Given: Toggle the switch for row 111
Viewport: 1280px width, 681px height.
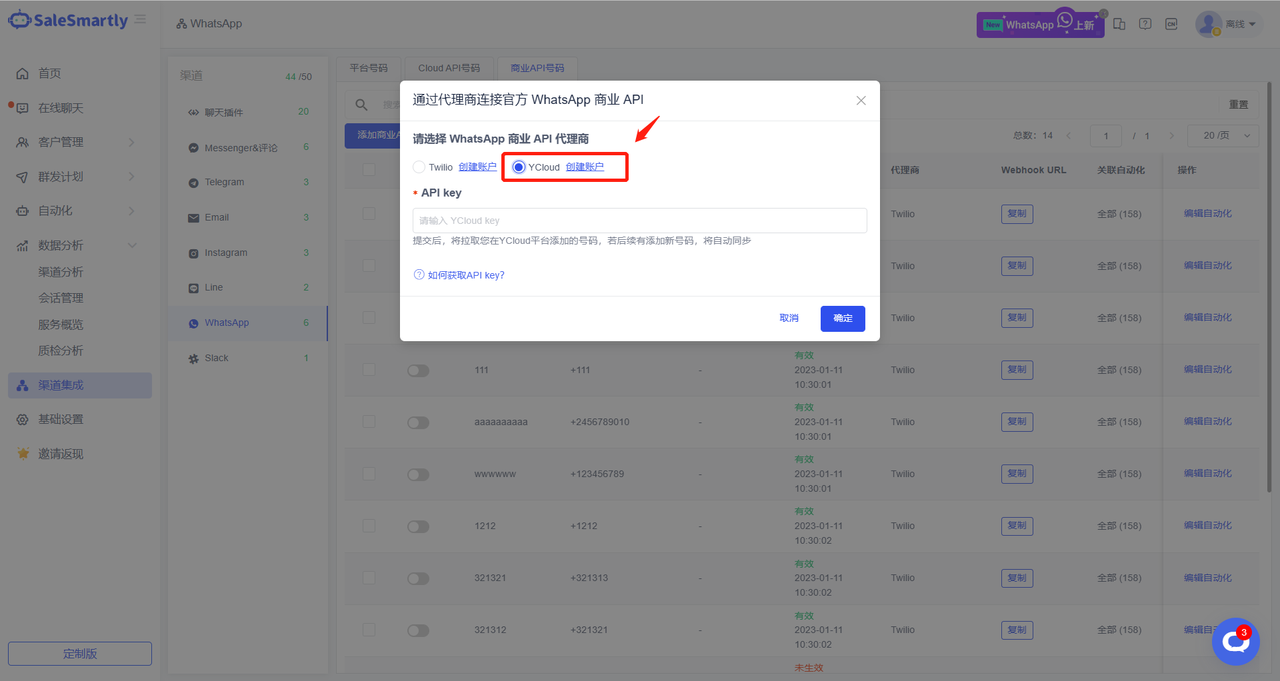Looking at the screenshot, I should tap(418, 370).
